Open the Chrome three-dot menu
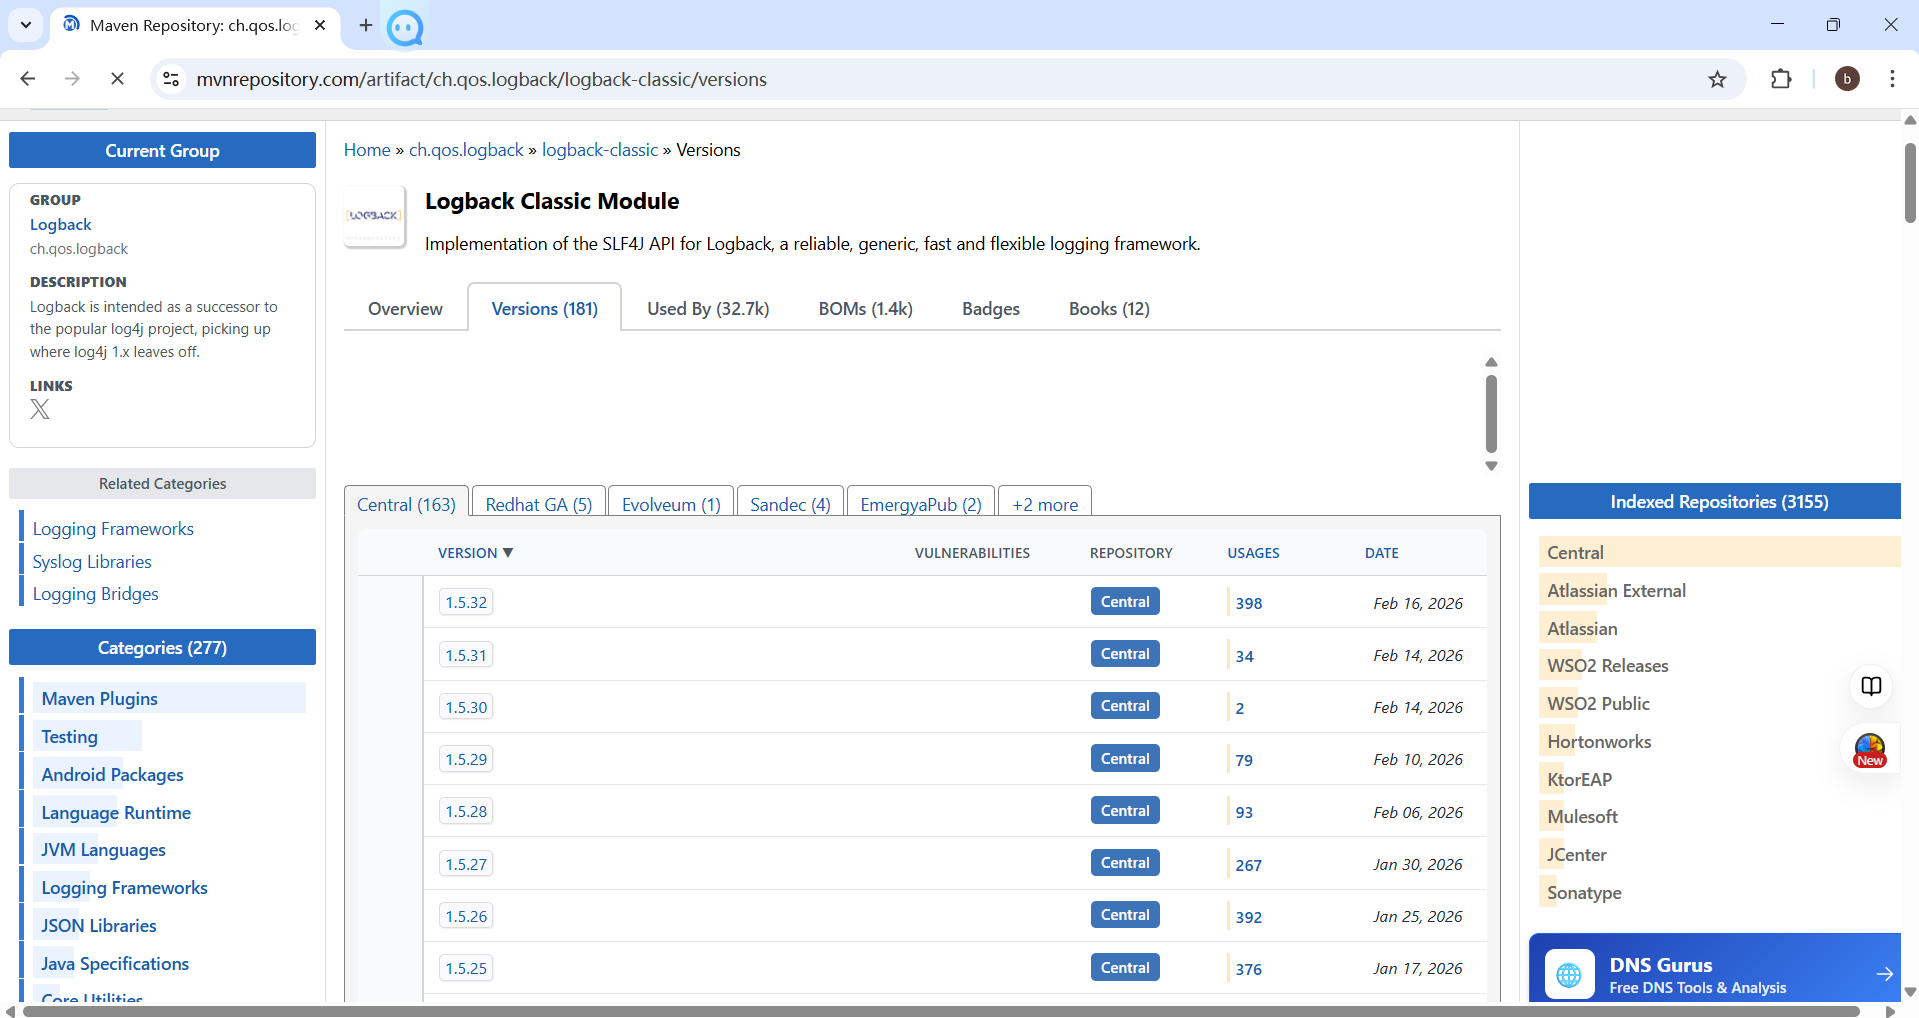The image size is (1919, 1018). [1892, 79]
